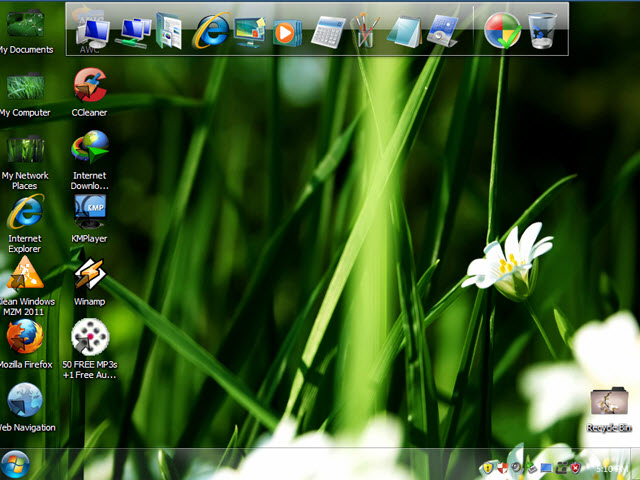Open the Control Panel icon in dock
The image size is (640, 480).
[442, 31]
